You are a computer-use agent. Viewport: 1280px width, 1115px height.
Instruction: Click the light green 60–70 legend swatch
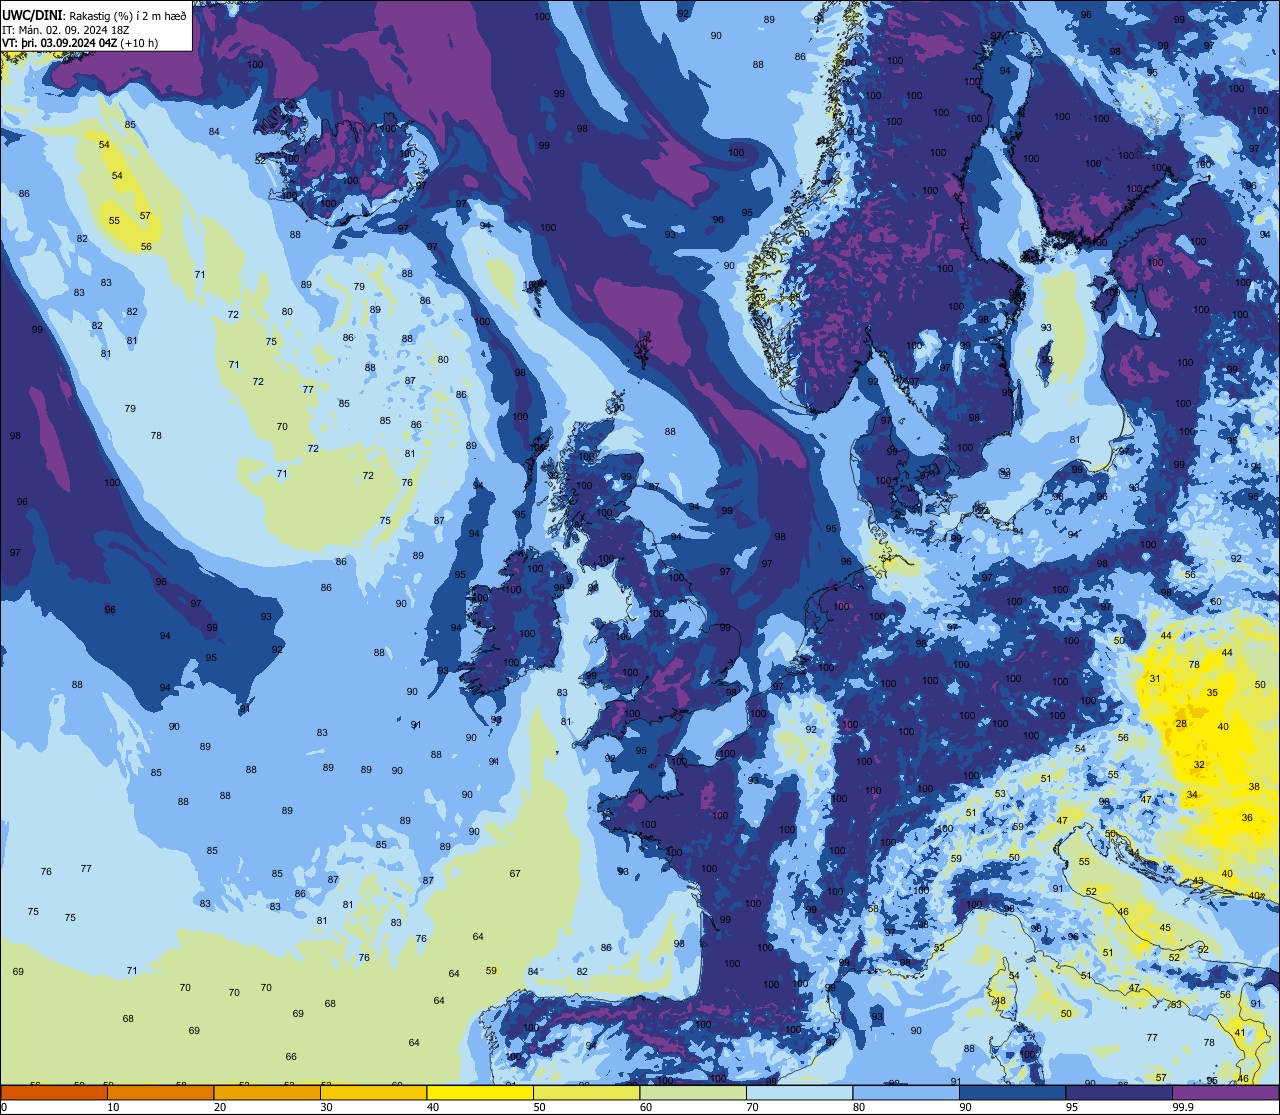click(693, 1092)
